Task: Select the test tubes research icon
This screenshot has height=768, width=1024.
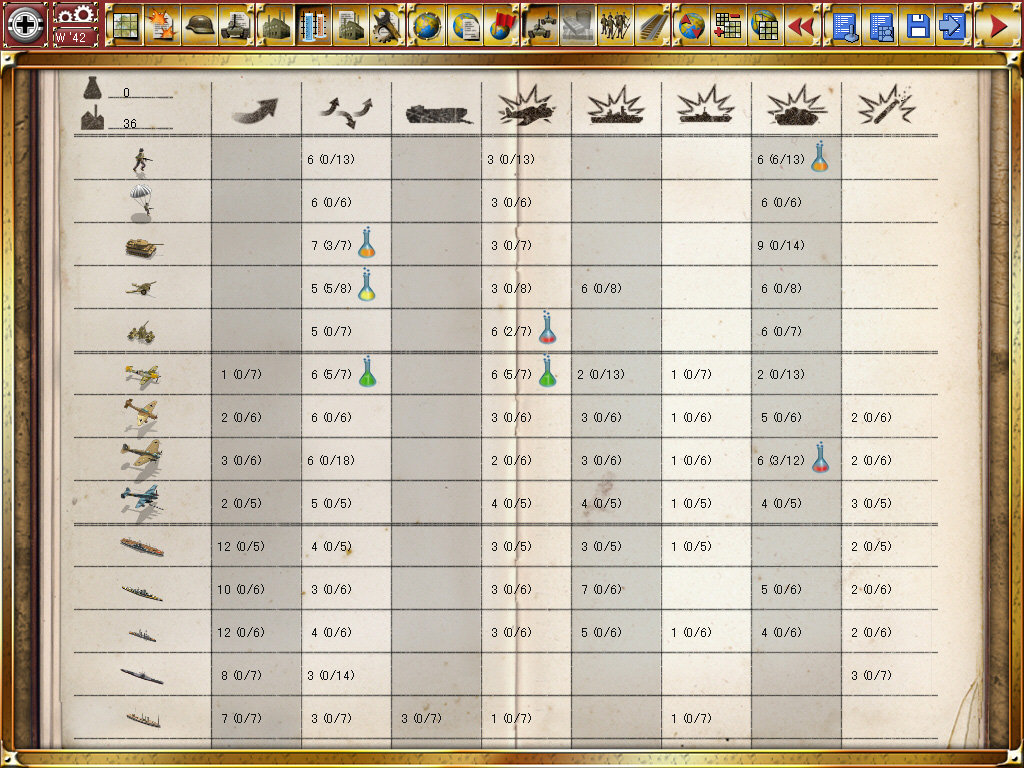Action: [313, 25]
